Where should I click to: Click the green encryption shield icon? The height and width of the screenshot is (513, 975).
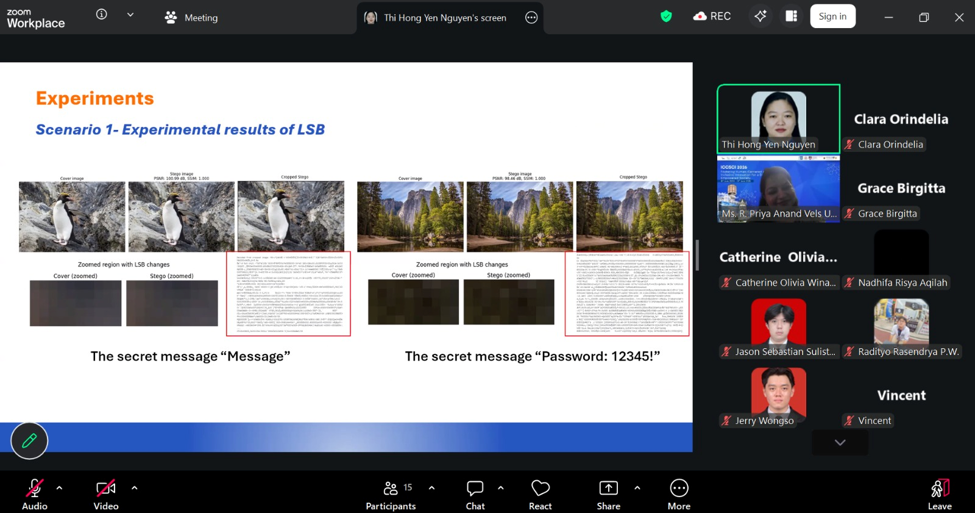(666, 16)
